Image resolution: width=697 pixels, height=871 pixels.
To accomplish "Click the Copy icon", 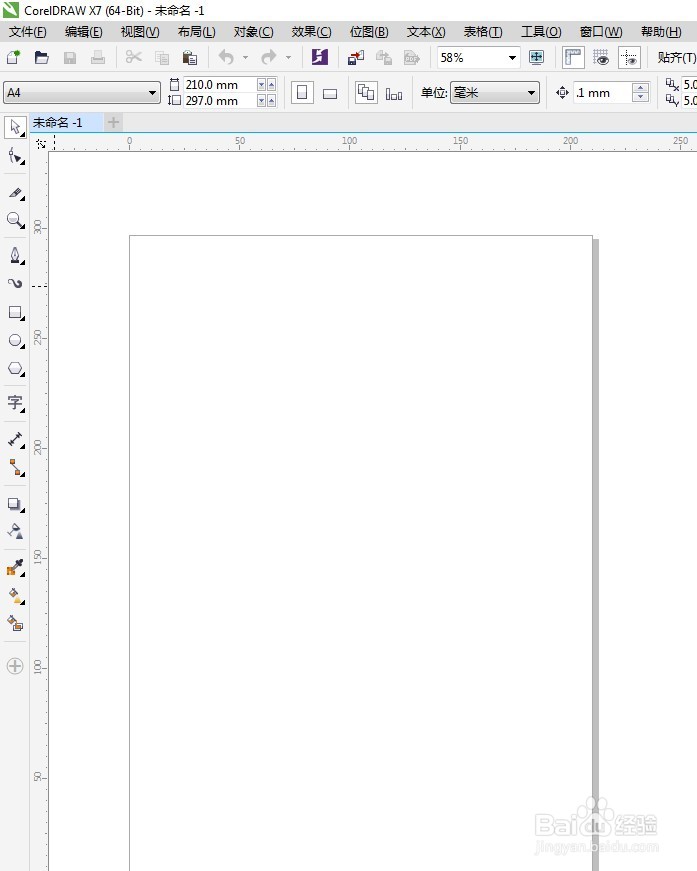I will click(162, 57).
